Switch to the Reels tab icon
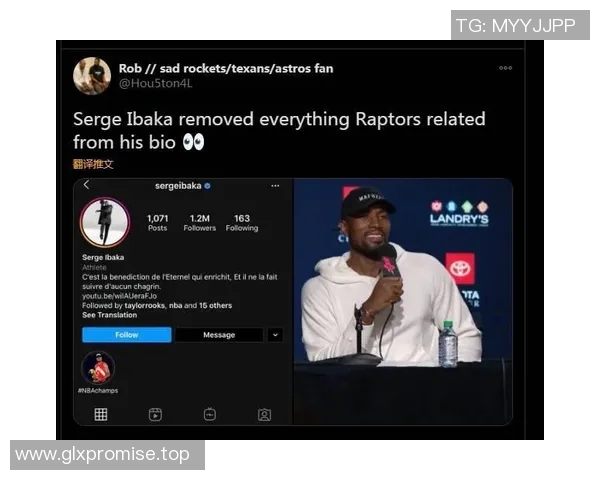Screen dimensions: 600x480 tap(155, 415)
